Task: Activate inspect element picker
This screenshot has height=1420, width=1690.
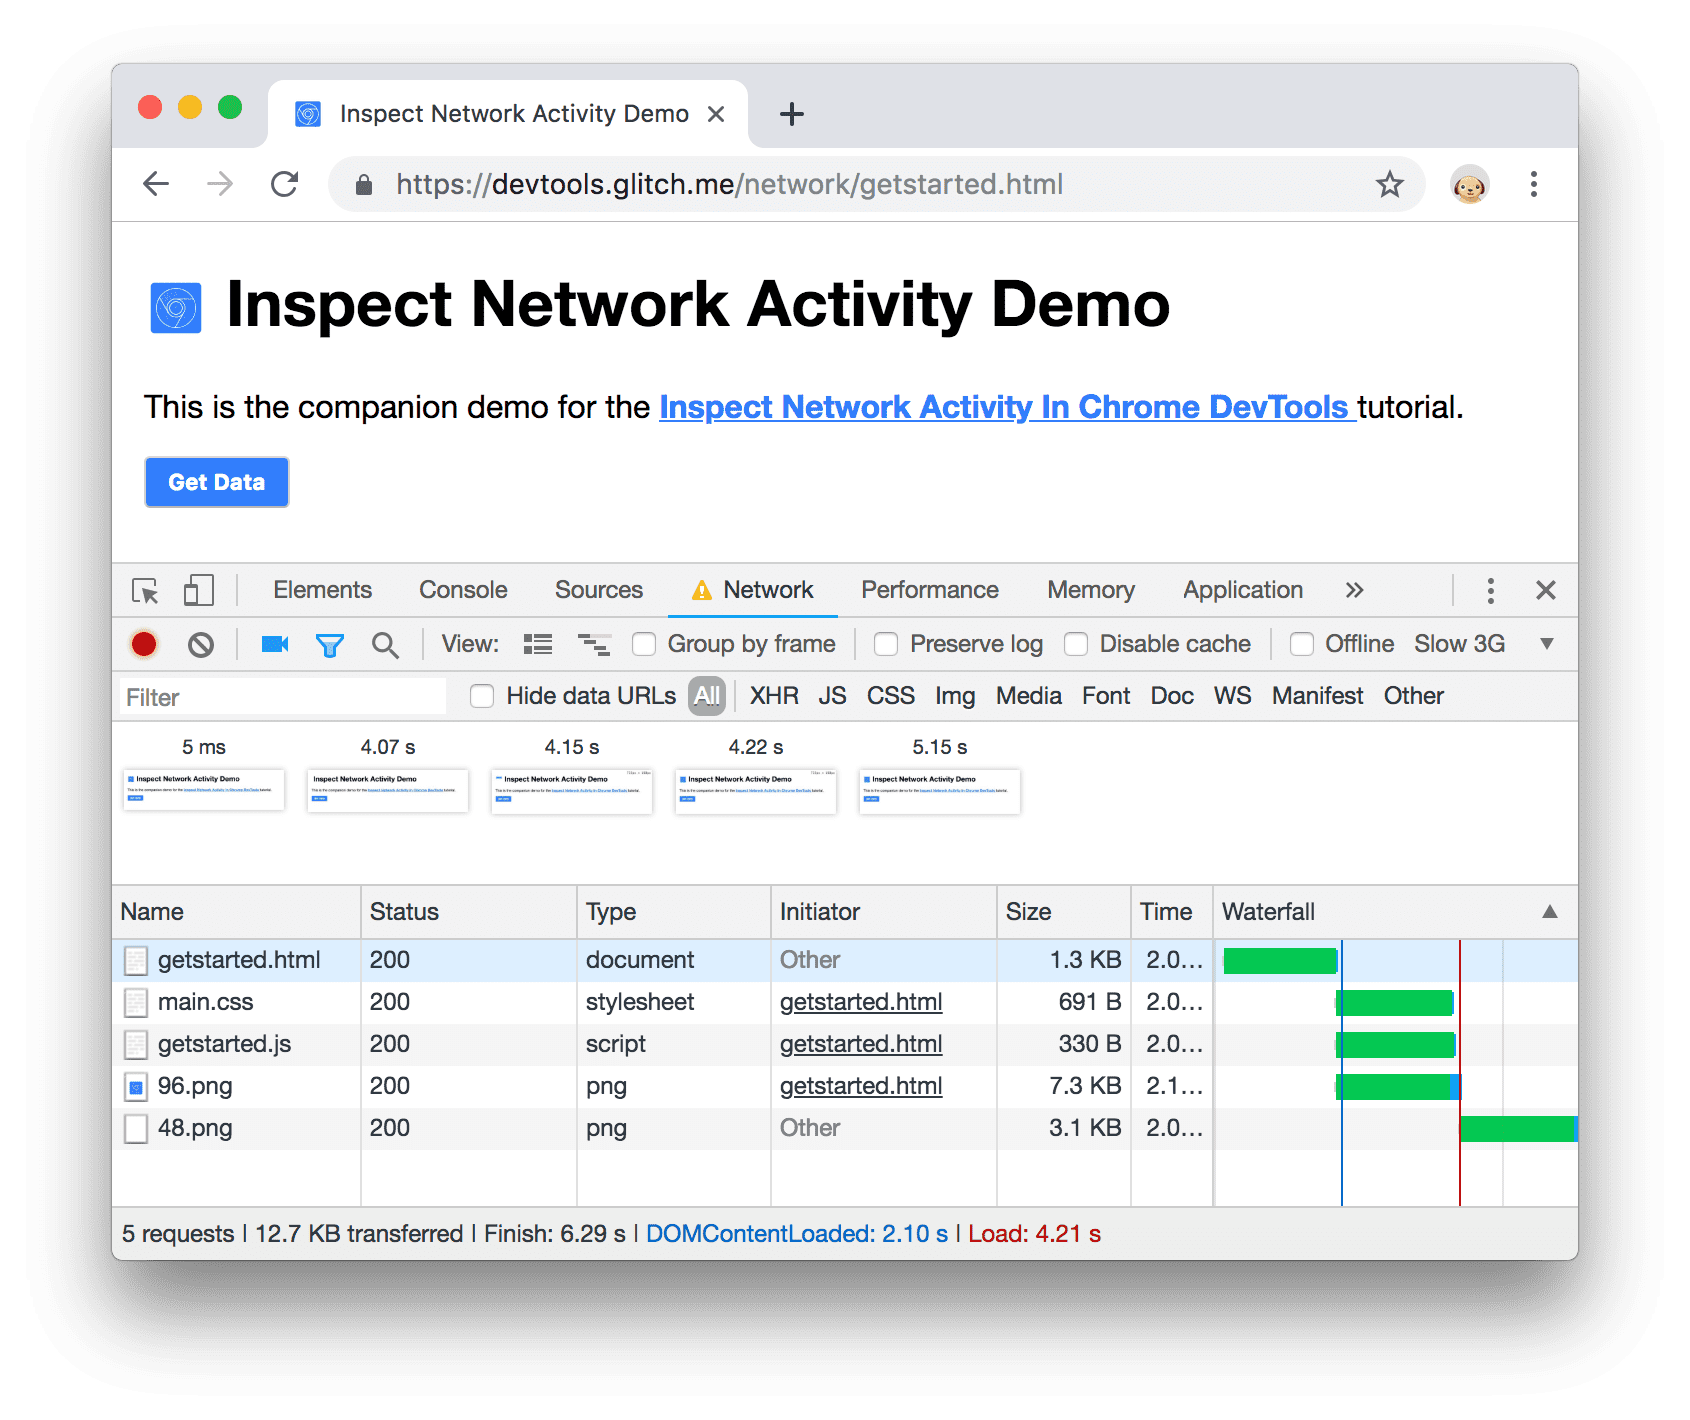Action: (145, 590)
